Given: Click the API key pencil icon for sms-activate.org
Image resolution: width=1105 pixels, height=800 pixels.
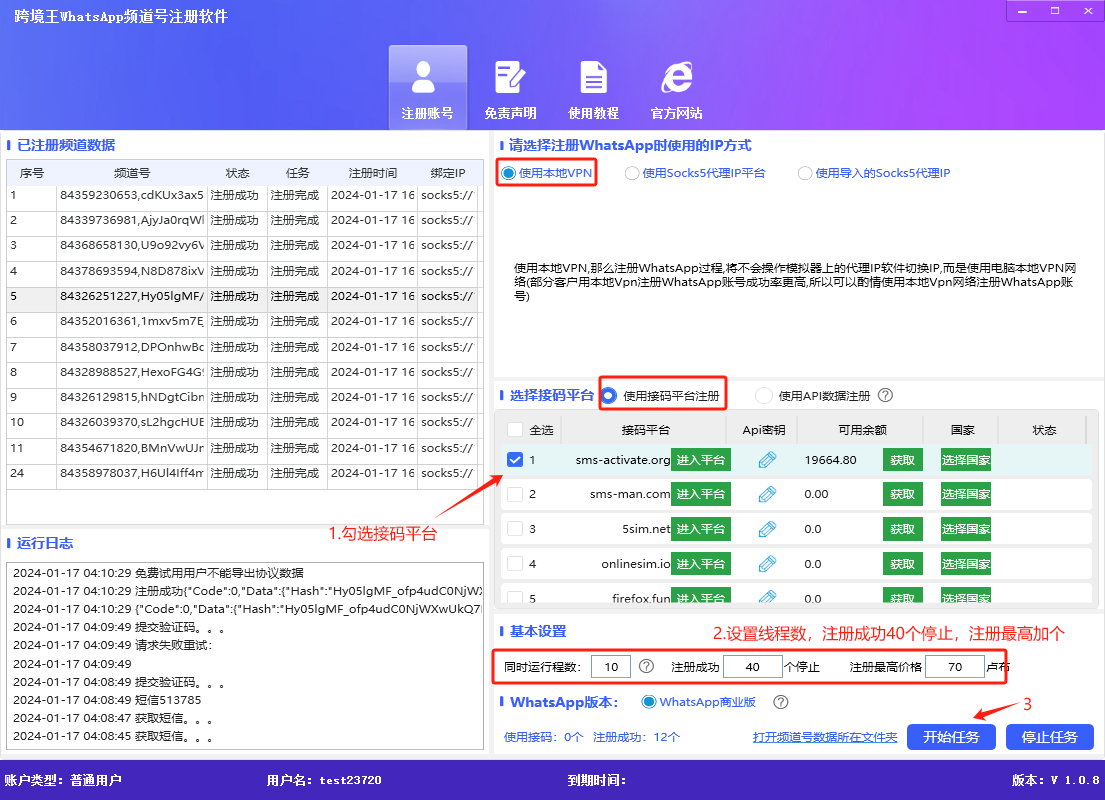Looking at the screenshot, I should pyautogui.click(x=767, y=460).
